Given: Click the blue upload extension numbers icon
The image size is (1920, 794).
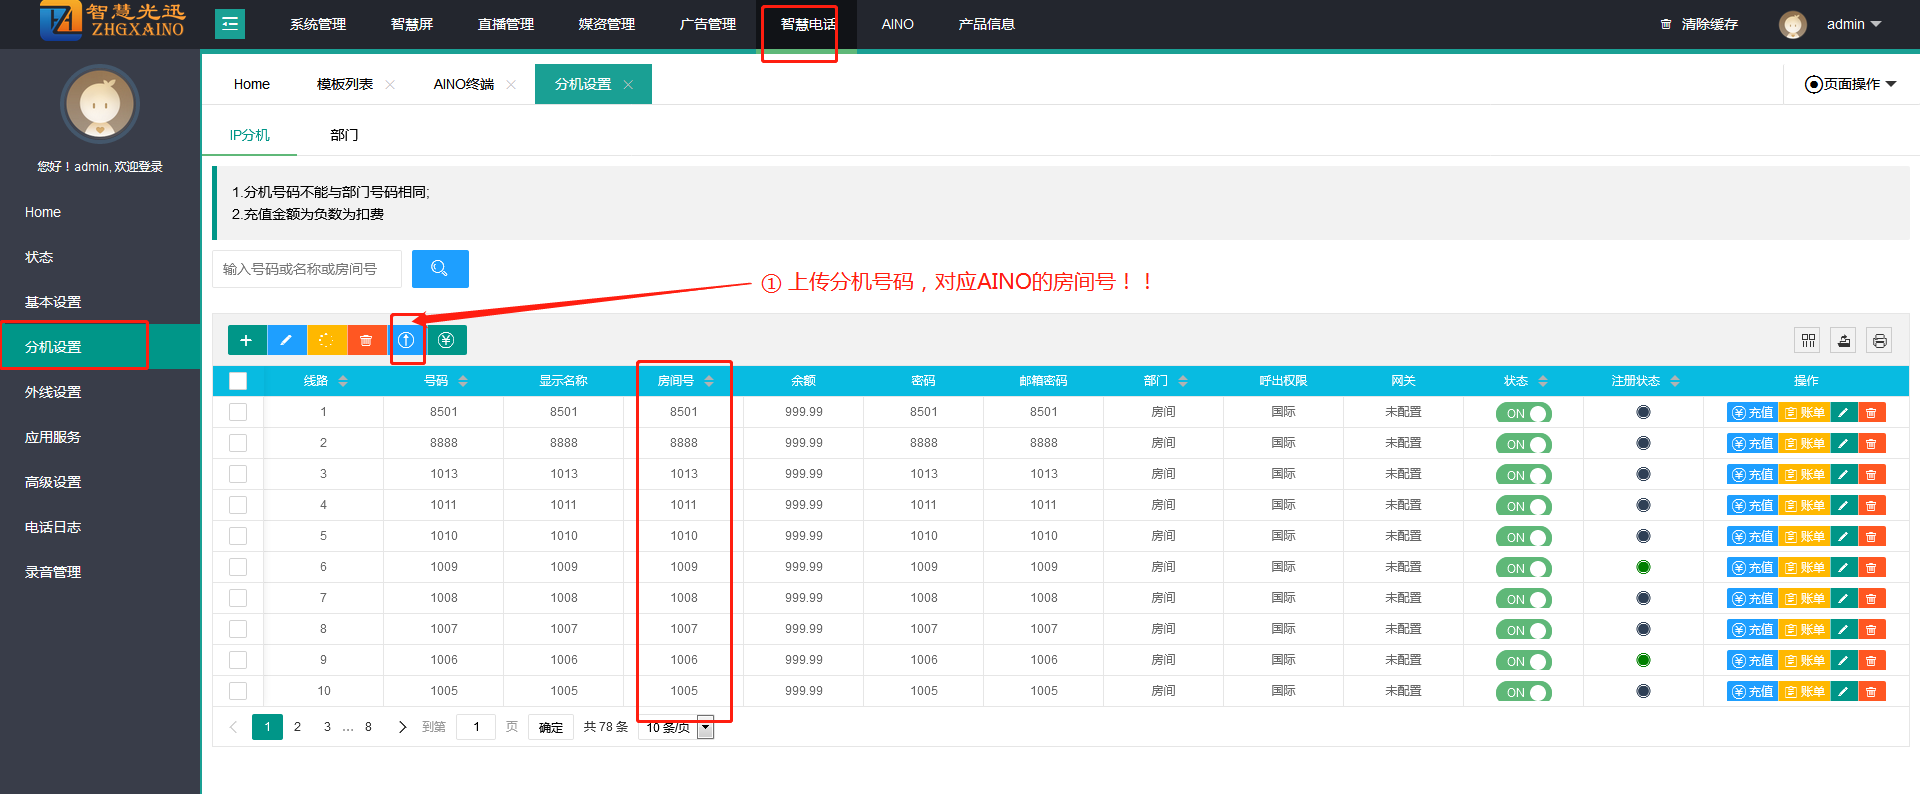Looking at the screenshot, I should 406,340.
